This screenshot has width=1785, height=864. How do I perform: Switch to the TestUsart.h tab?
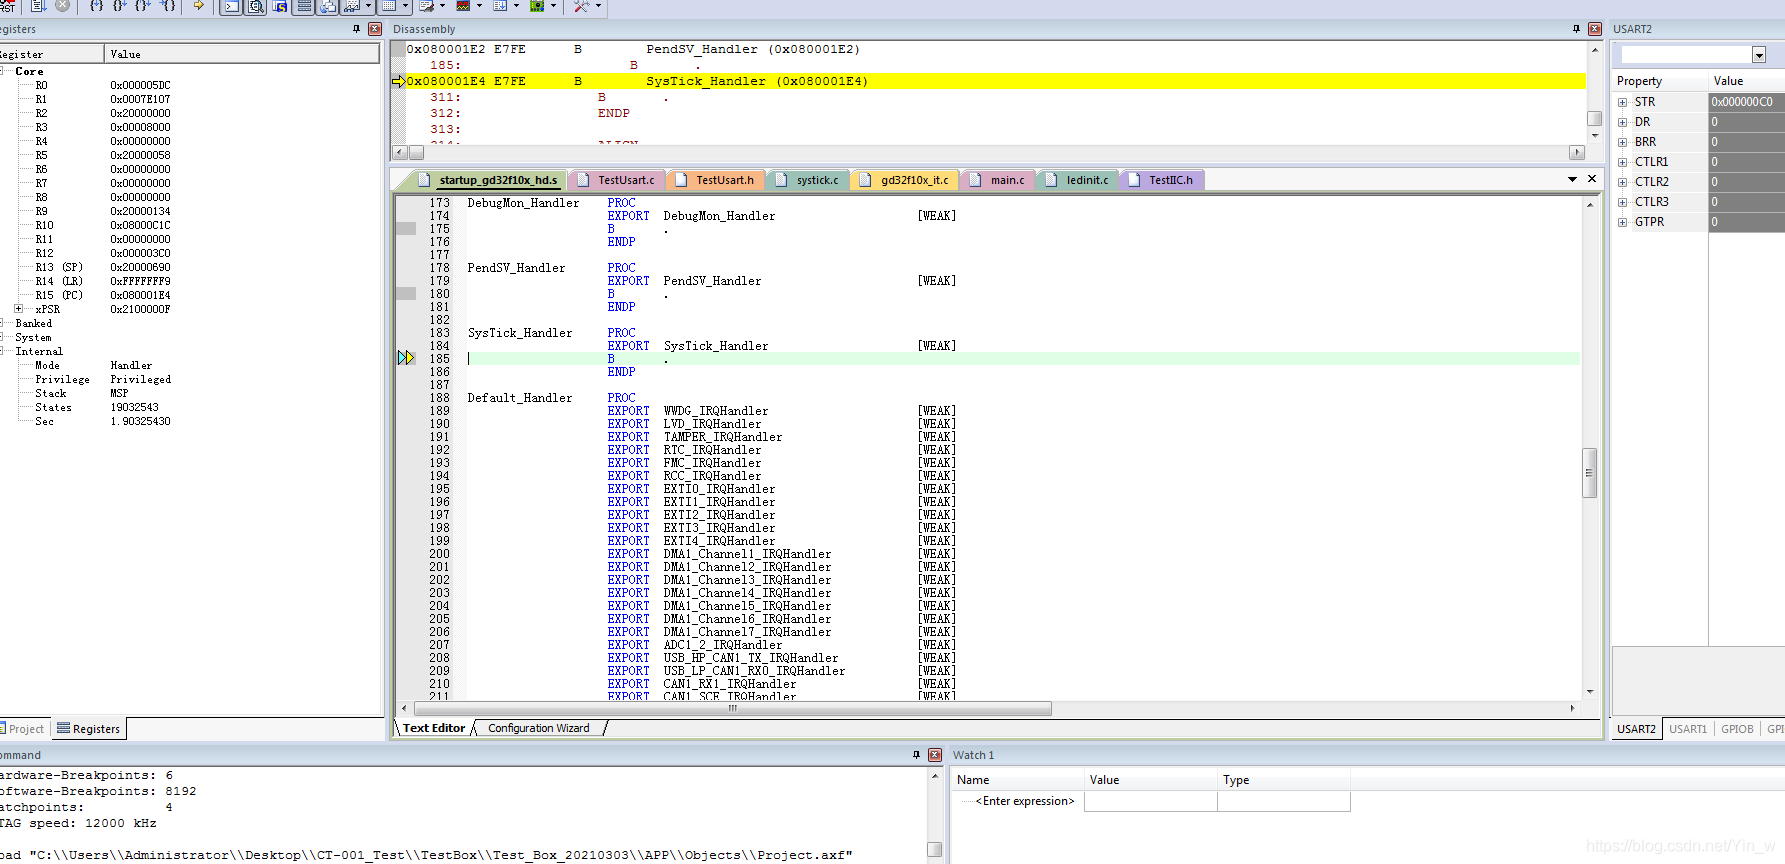click(x=717, y=180)
